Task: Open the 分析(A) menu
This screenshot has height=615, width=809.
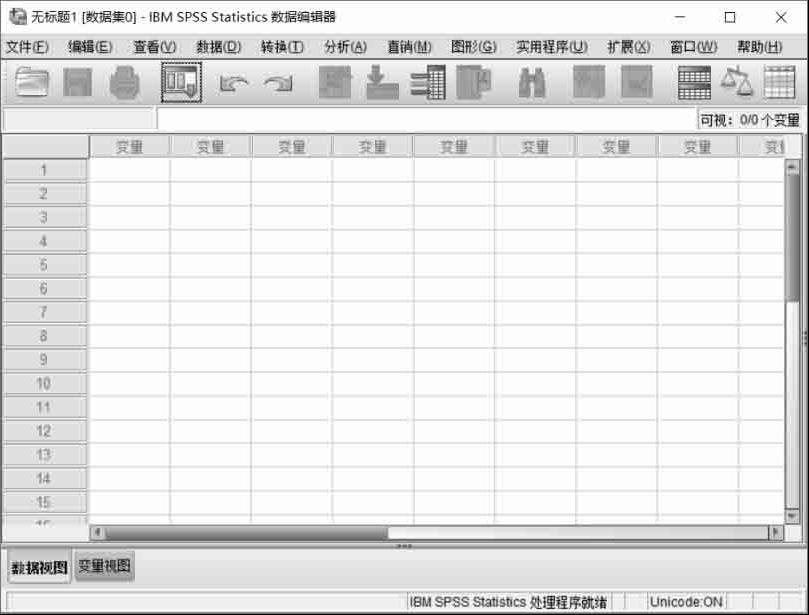Action: point(345,47)
